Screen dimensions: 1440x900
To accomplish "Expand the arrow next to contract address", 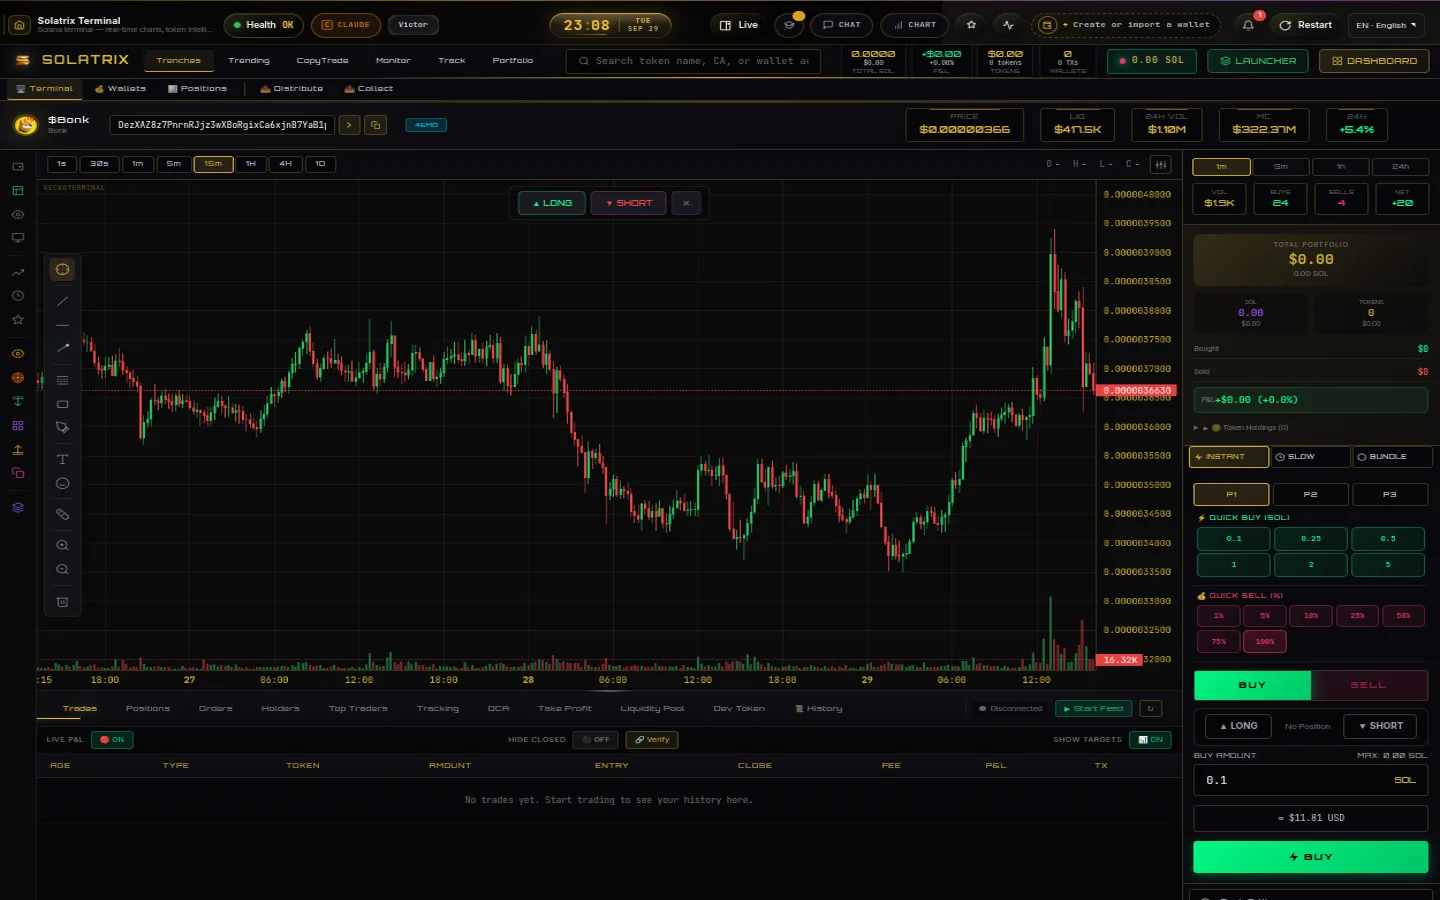I will coord(349,125).
